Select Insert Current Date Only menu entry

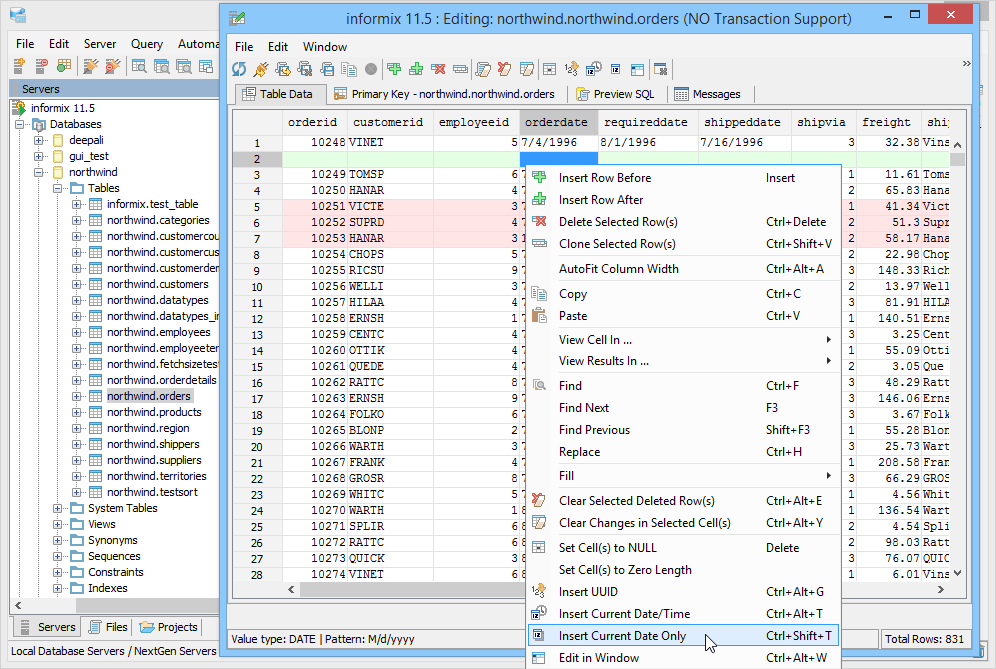click(x=683, y=636)
